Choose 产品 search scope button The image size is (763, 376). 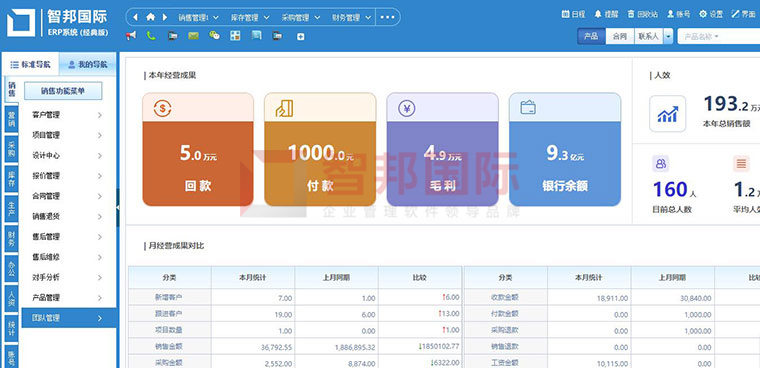(x=591, y=36)
